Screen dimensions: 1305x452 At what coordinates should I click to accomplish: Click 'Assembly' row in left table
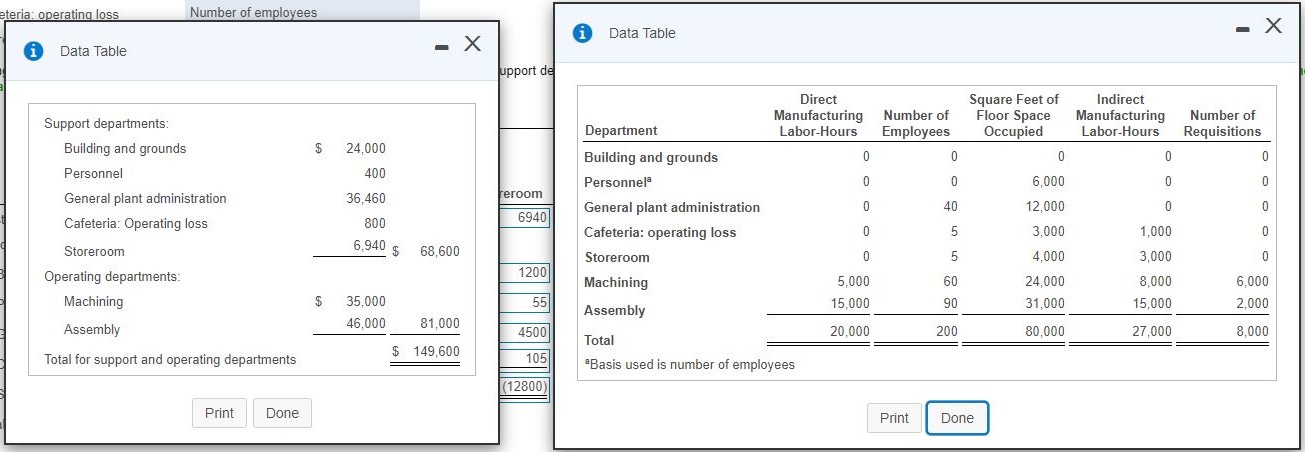(92, 329)
